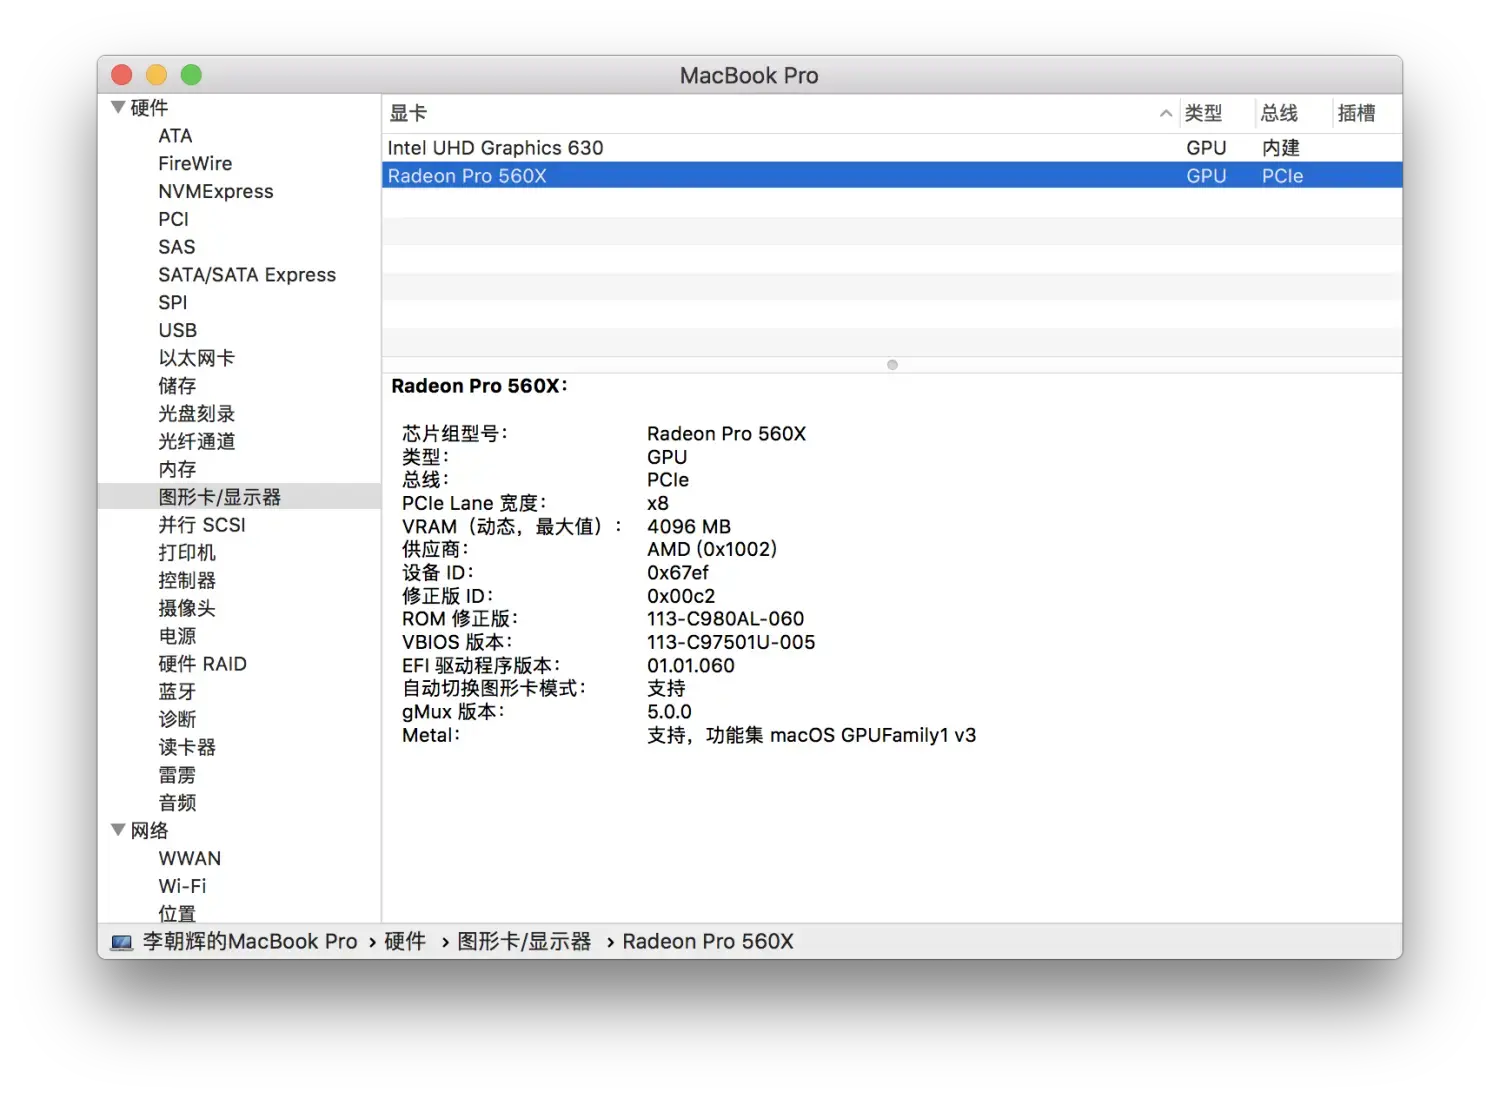Click the split-view drag handle between panes
Image resolution: width=1500 pixels, height=1098 pixels.
click(891, 364)
